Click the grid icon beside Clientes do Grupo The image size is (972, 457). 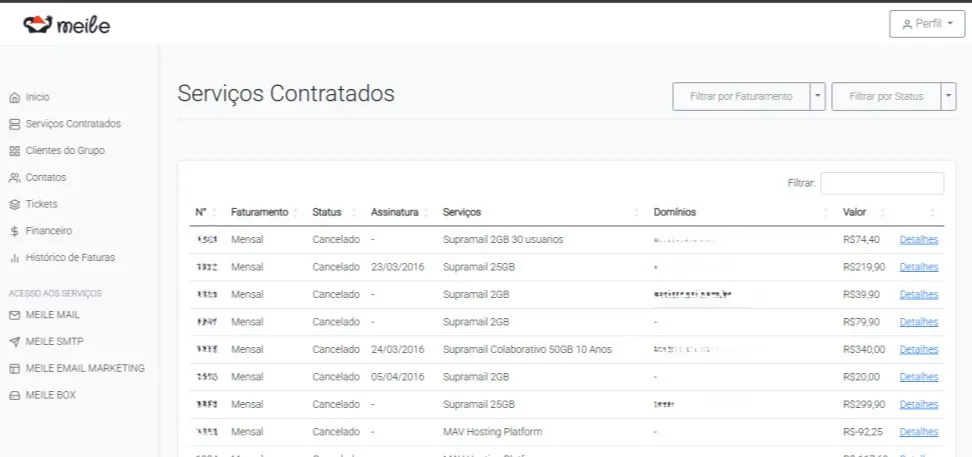pyautogui.click(x=15, y=151)
